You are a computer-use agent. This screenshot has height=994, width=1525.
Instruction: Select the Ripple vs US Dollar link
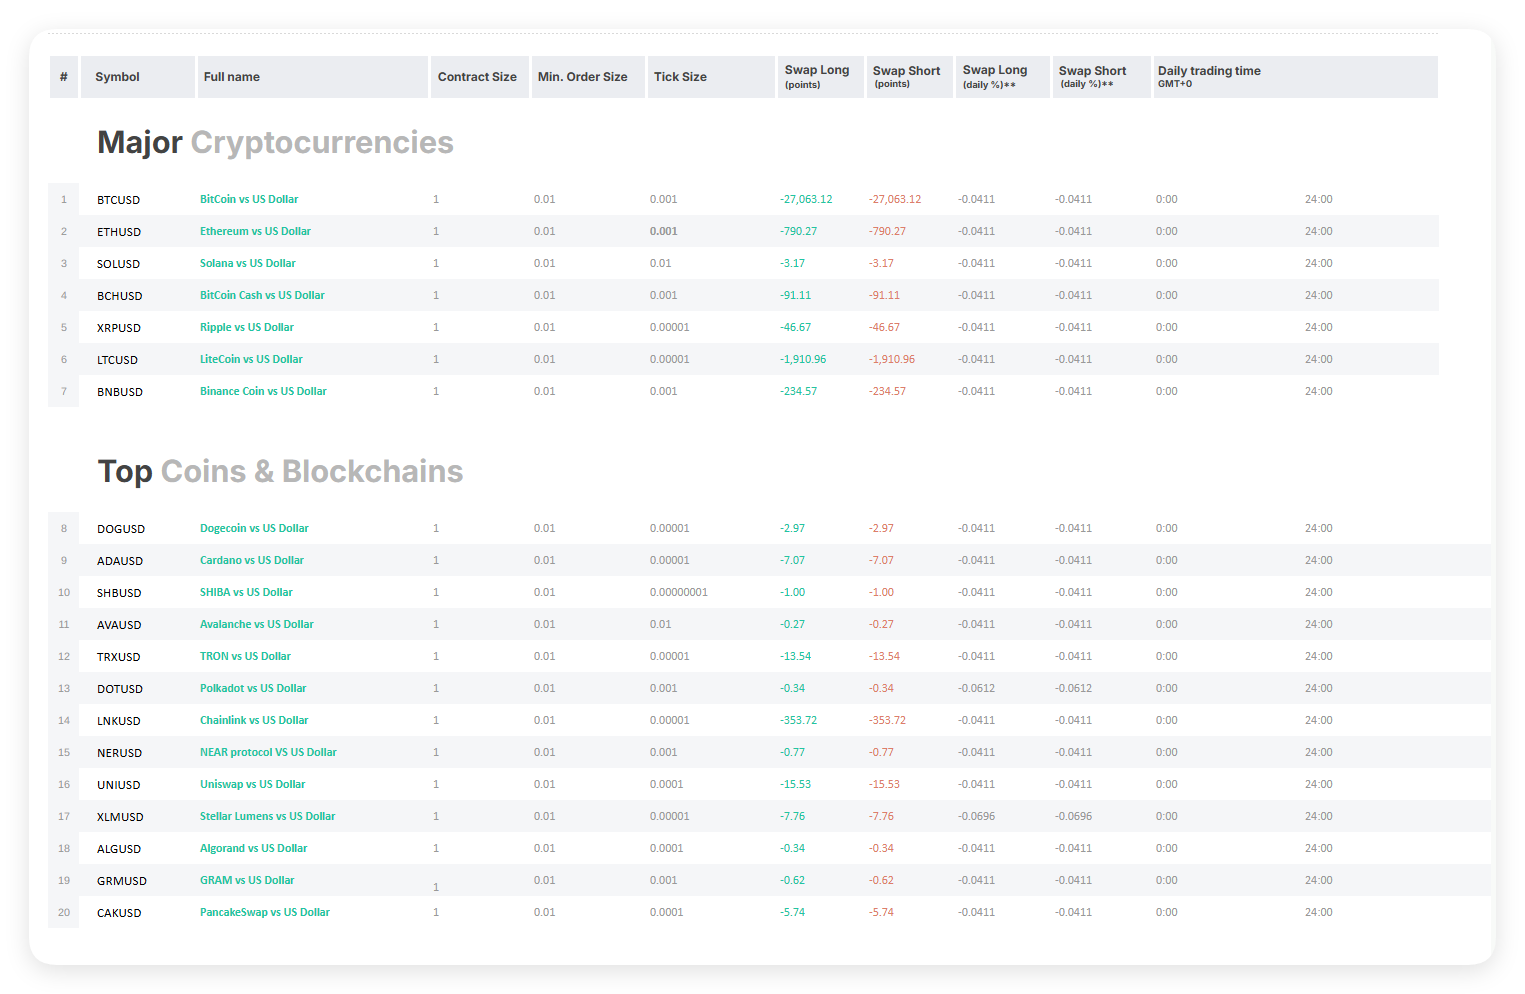(x=247, y=327)
